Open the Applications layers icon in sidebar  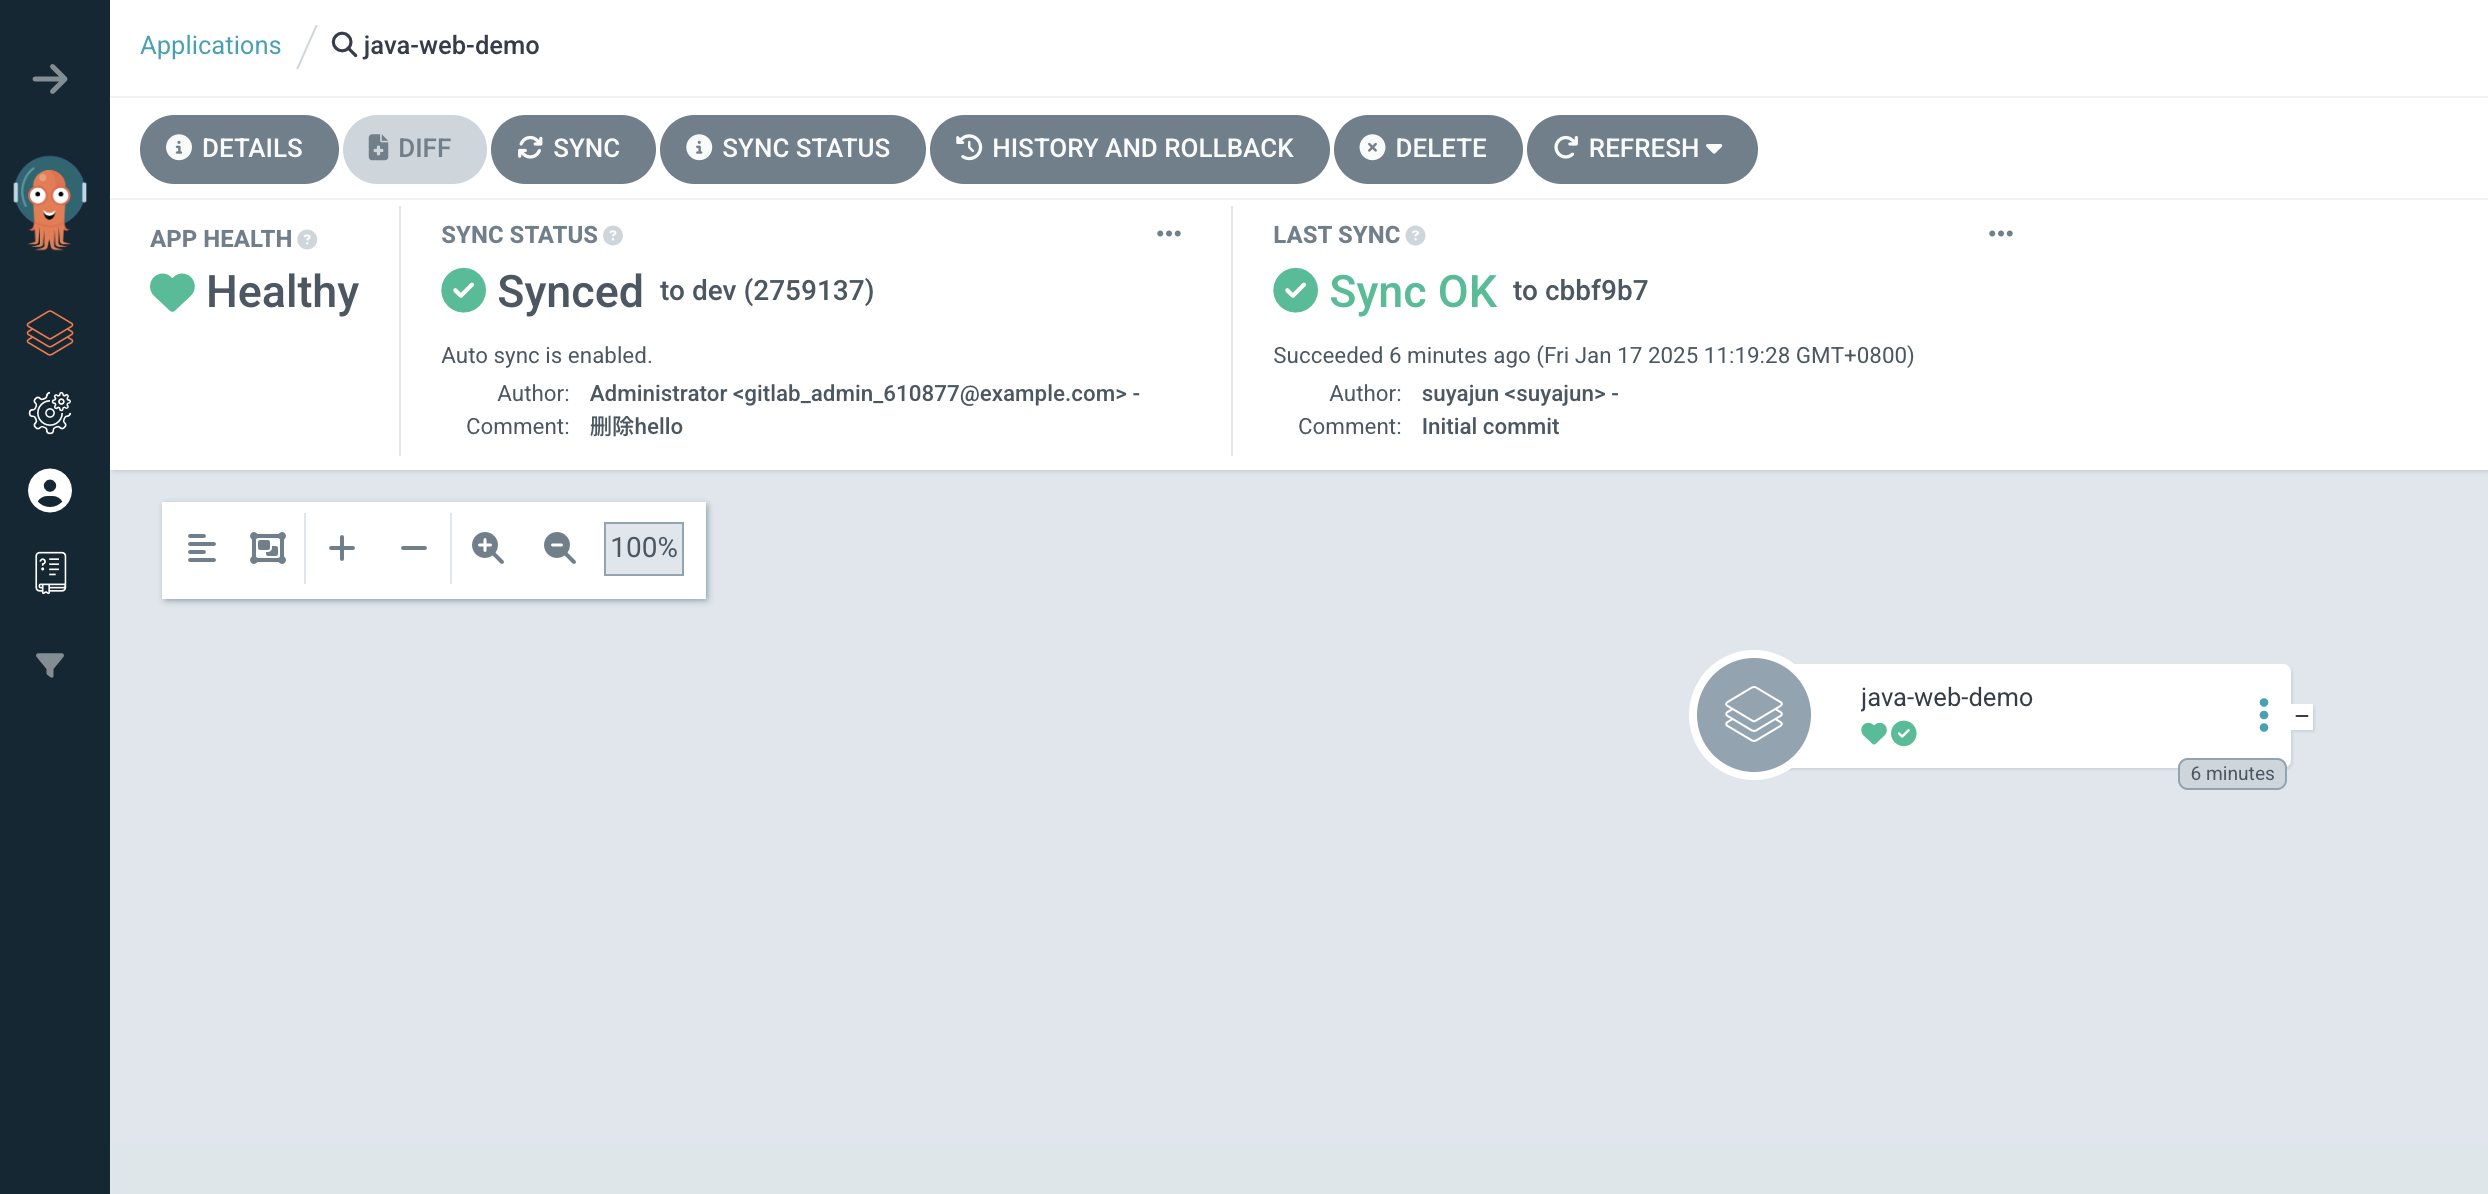coord(49,333)
